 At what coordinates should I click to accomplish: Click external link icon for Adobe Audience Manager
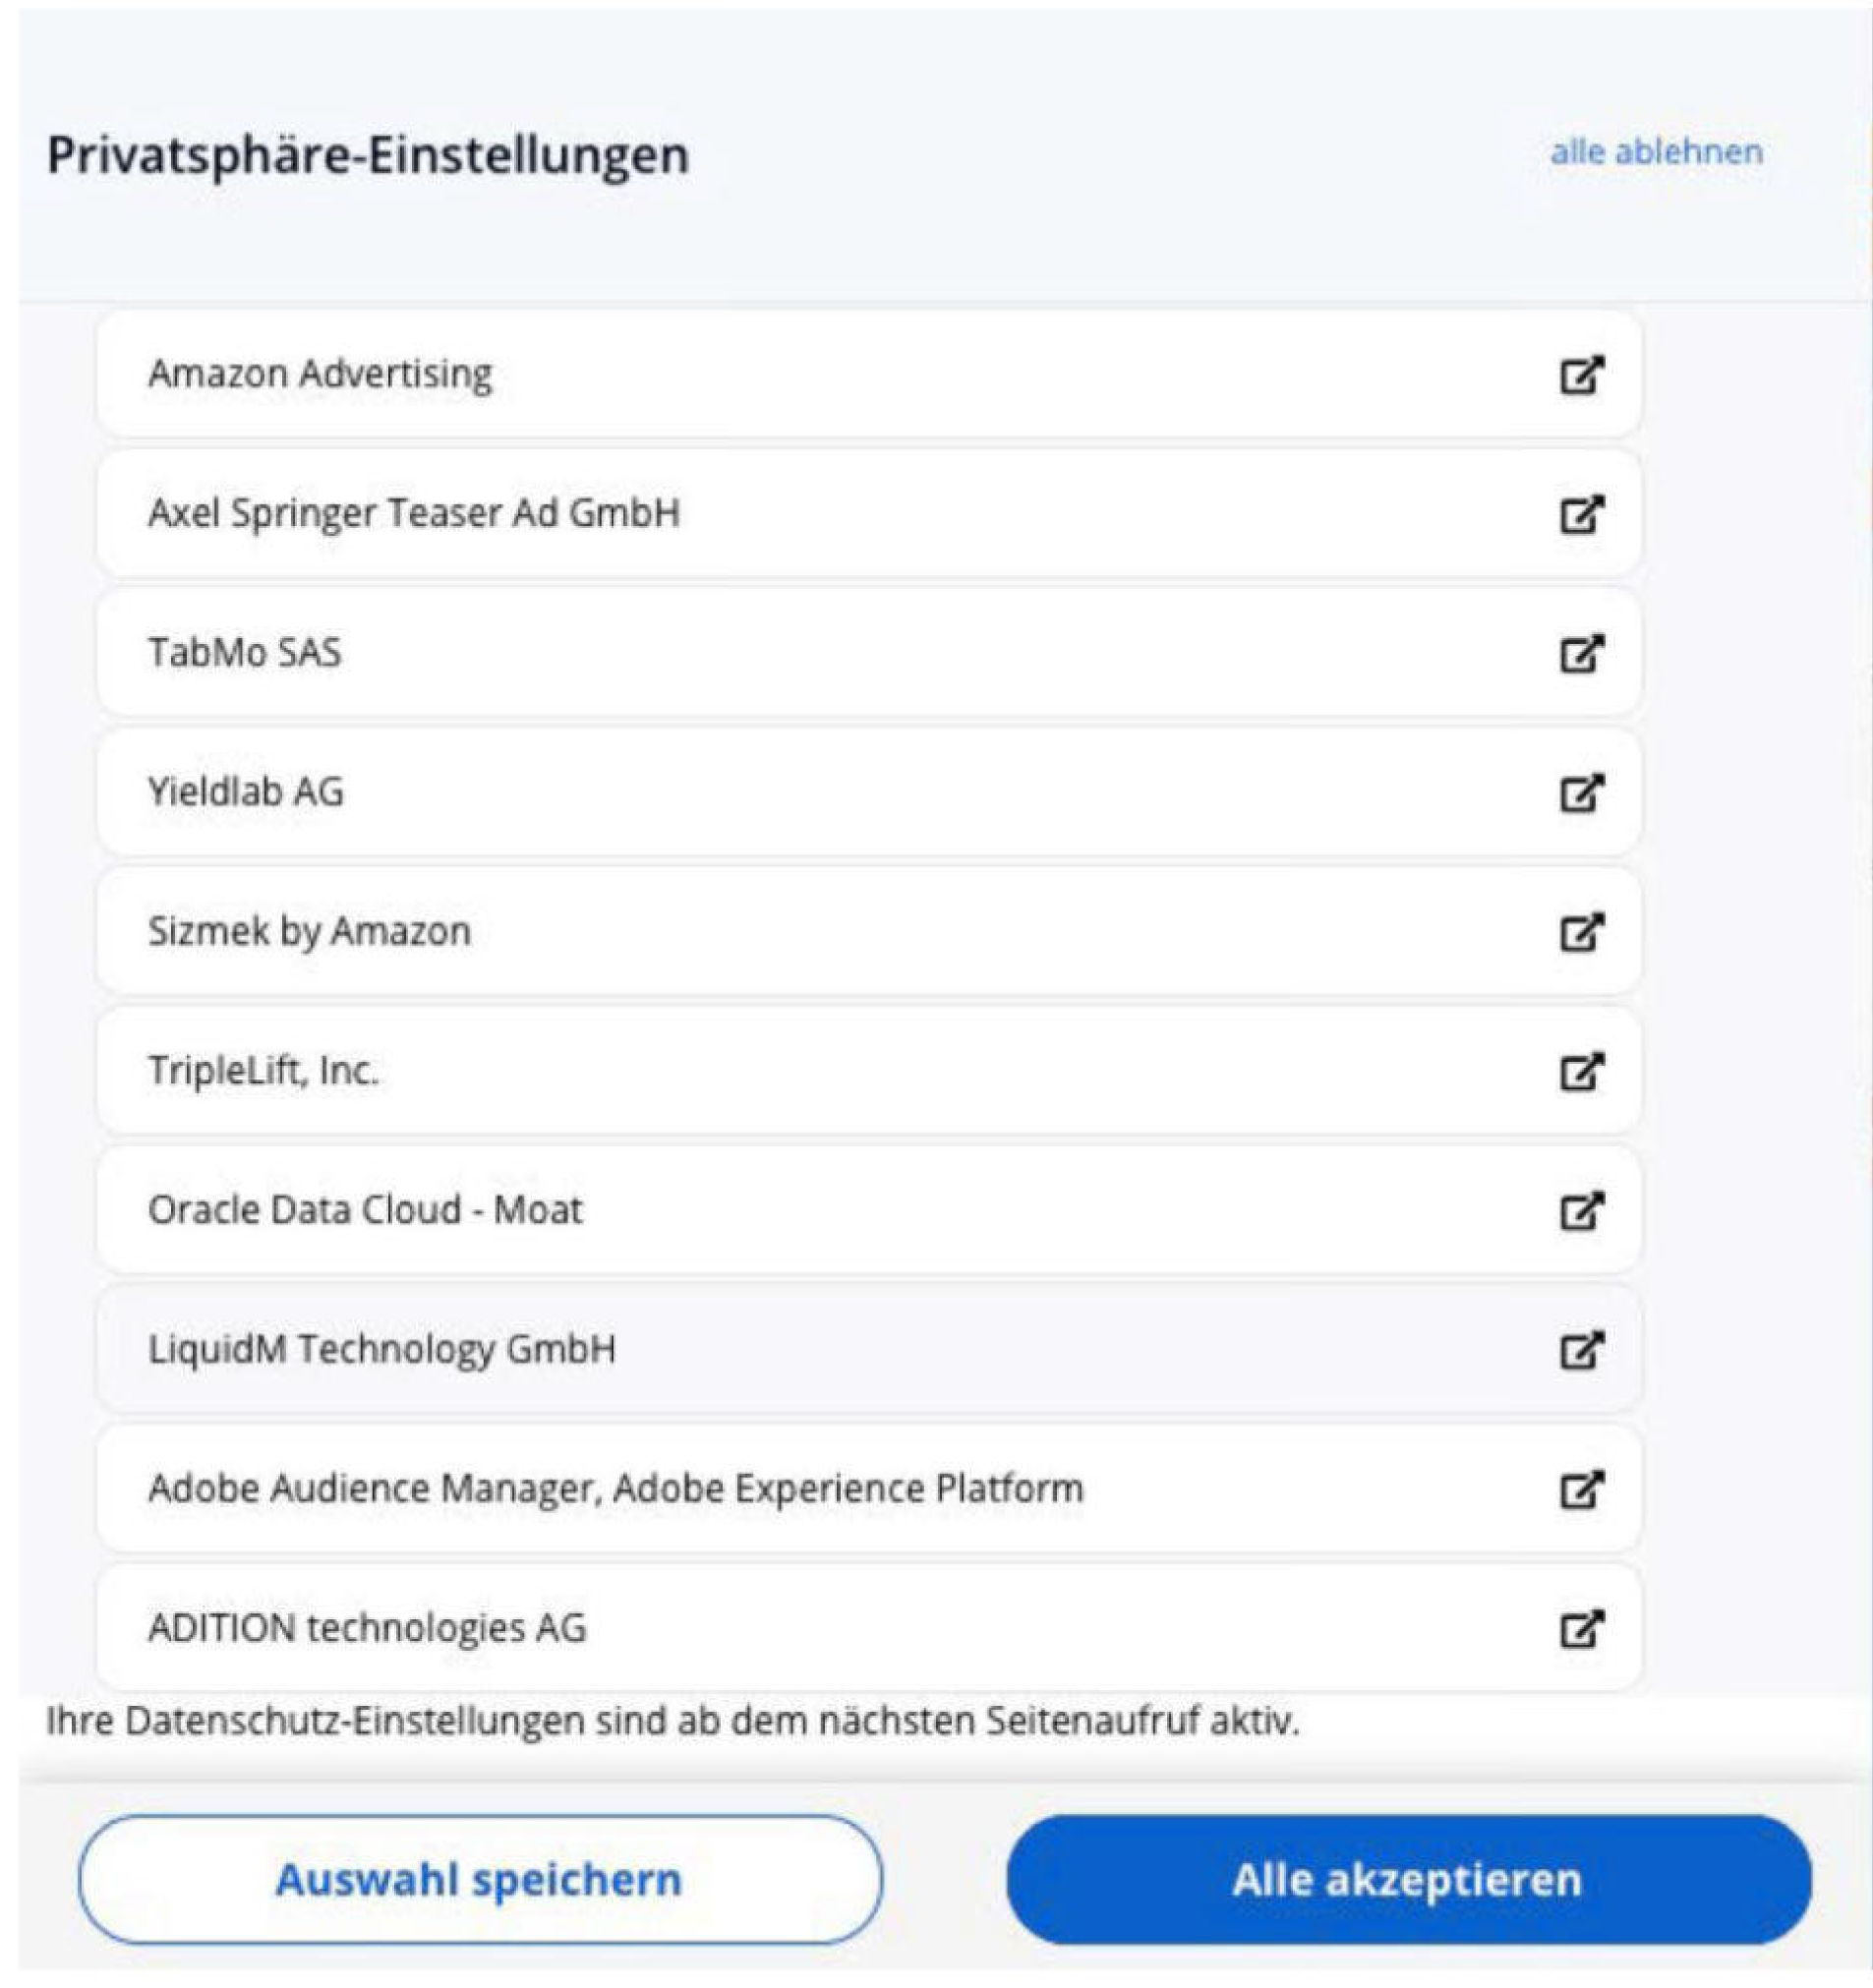coord(1582,1489)
